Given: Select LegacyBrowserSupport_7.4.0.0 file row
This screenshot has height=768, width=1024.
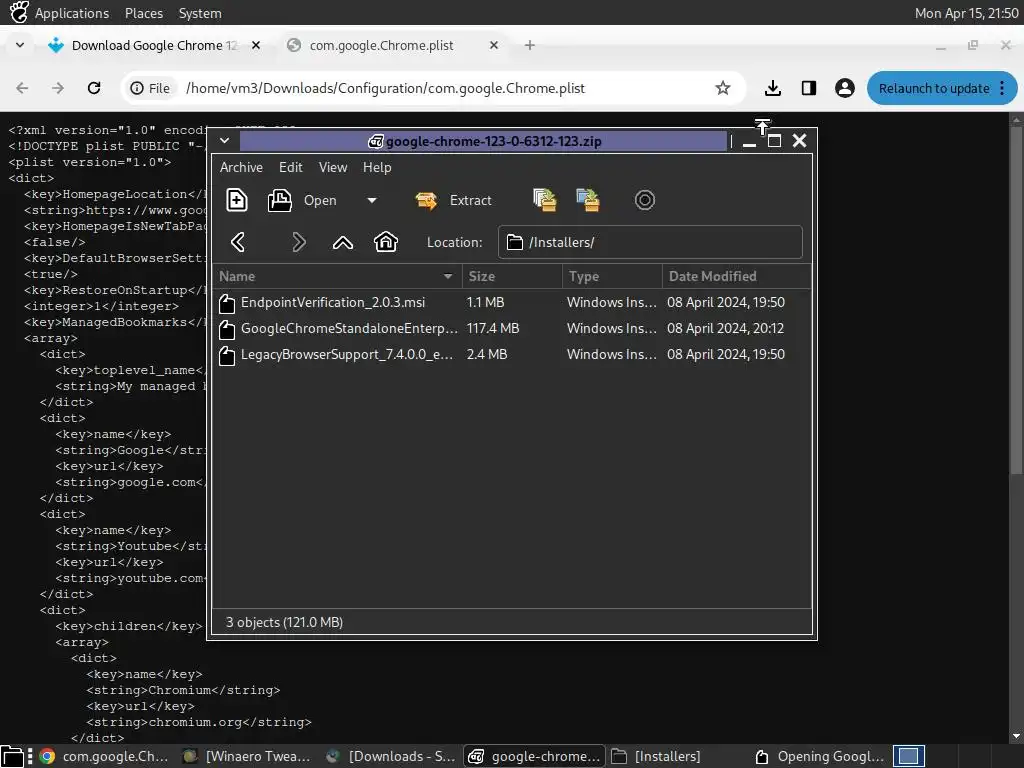Looking at the screenshot, I should (x=512, y=355).
